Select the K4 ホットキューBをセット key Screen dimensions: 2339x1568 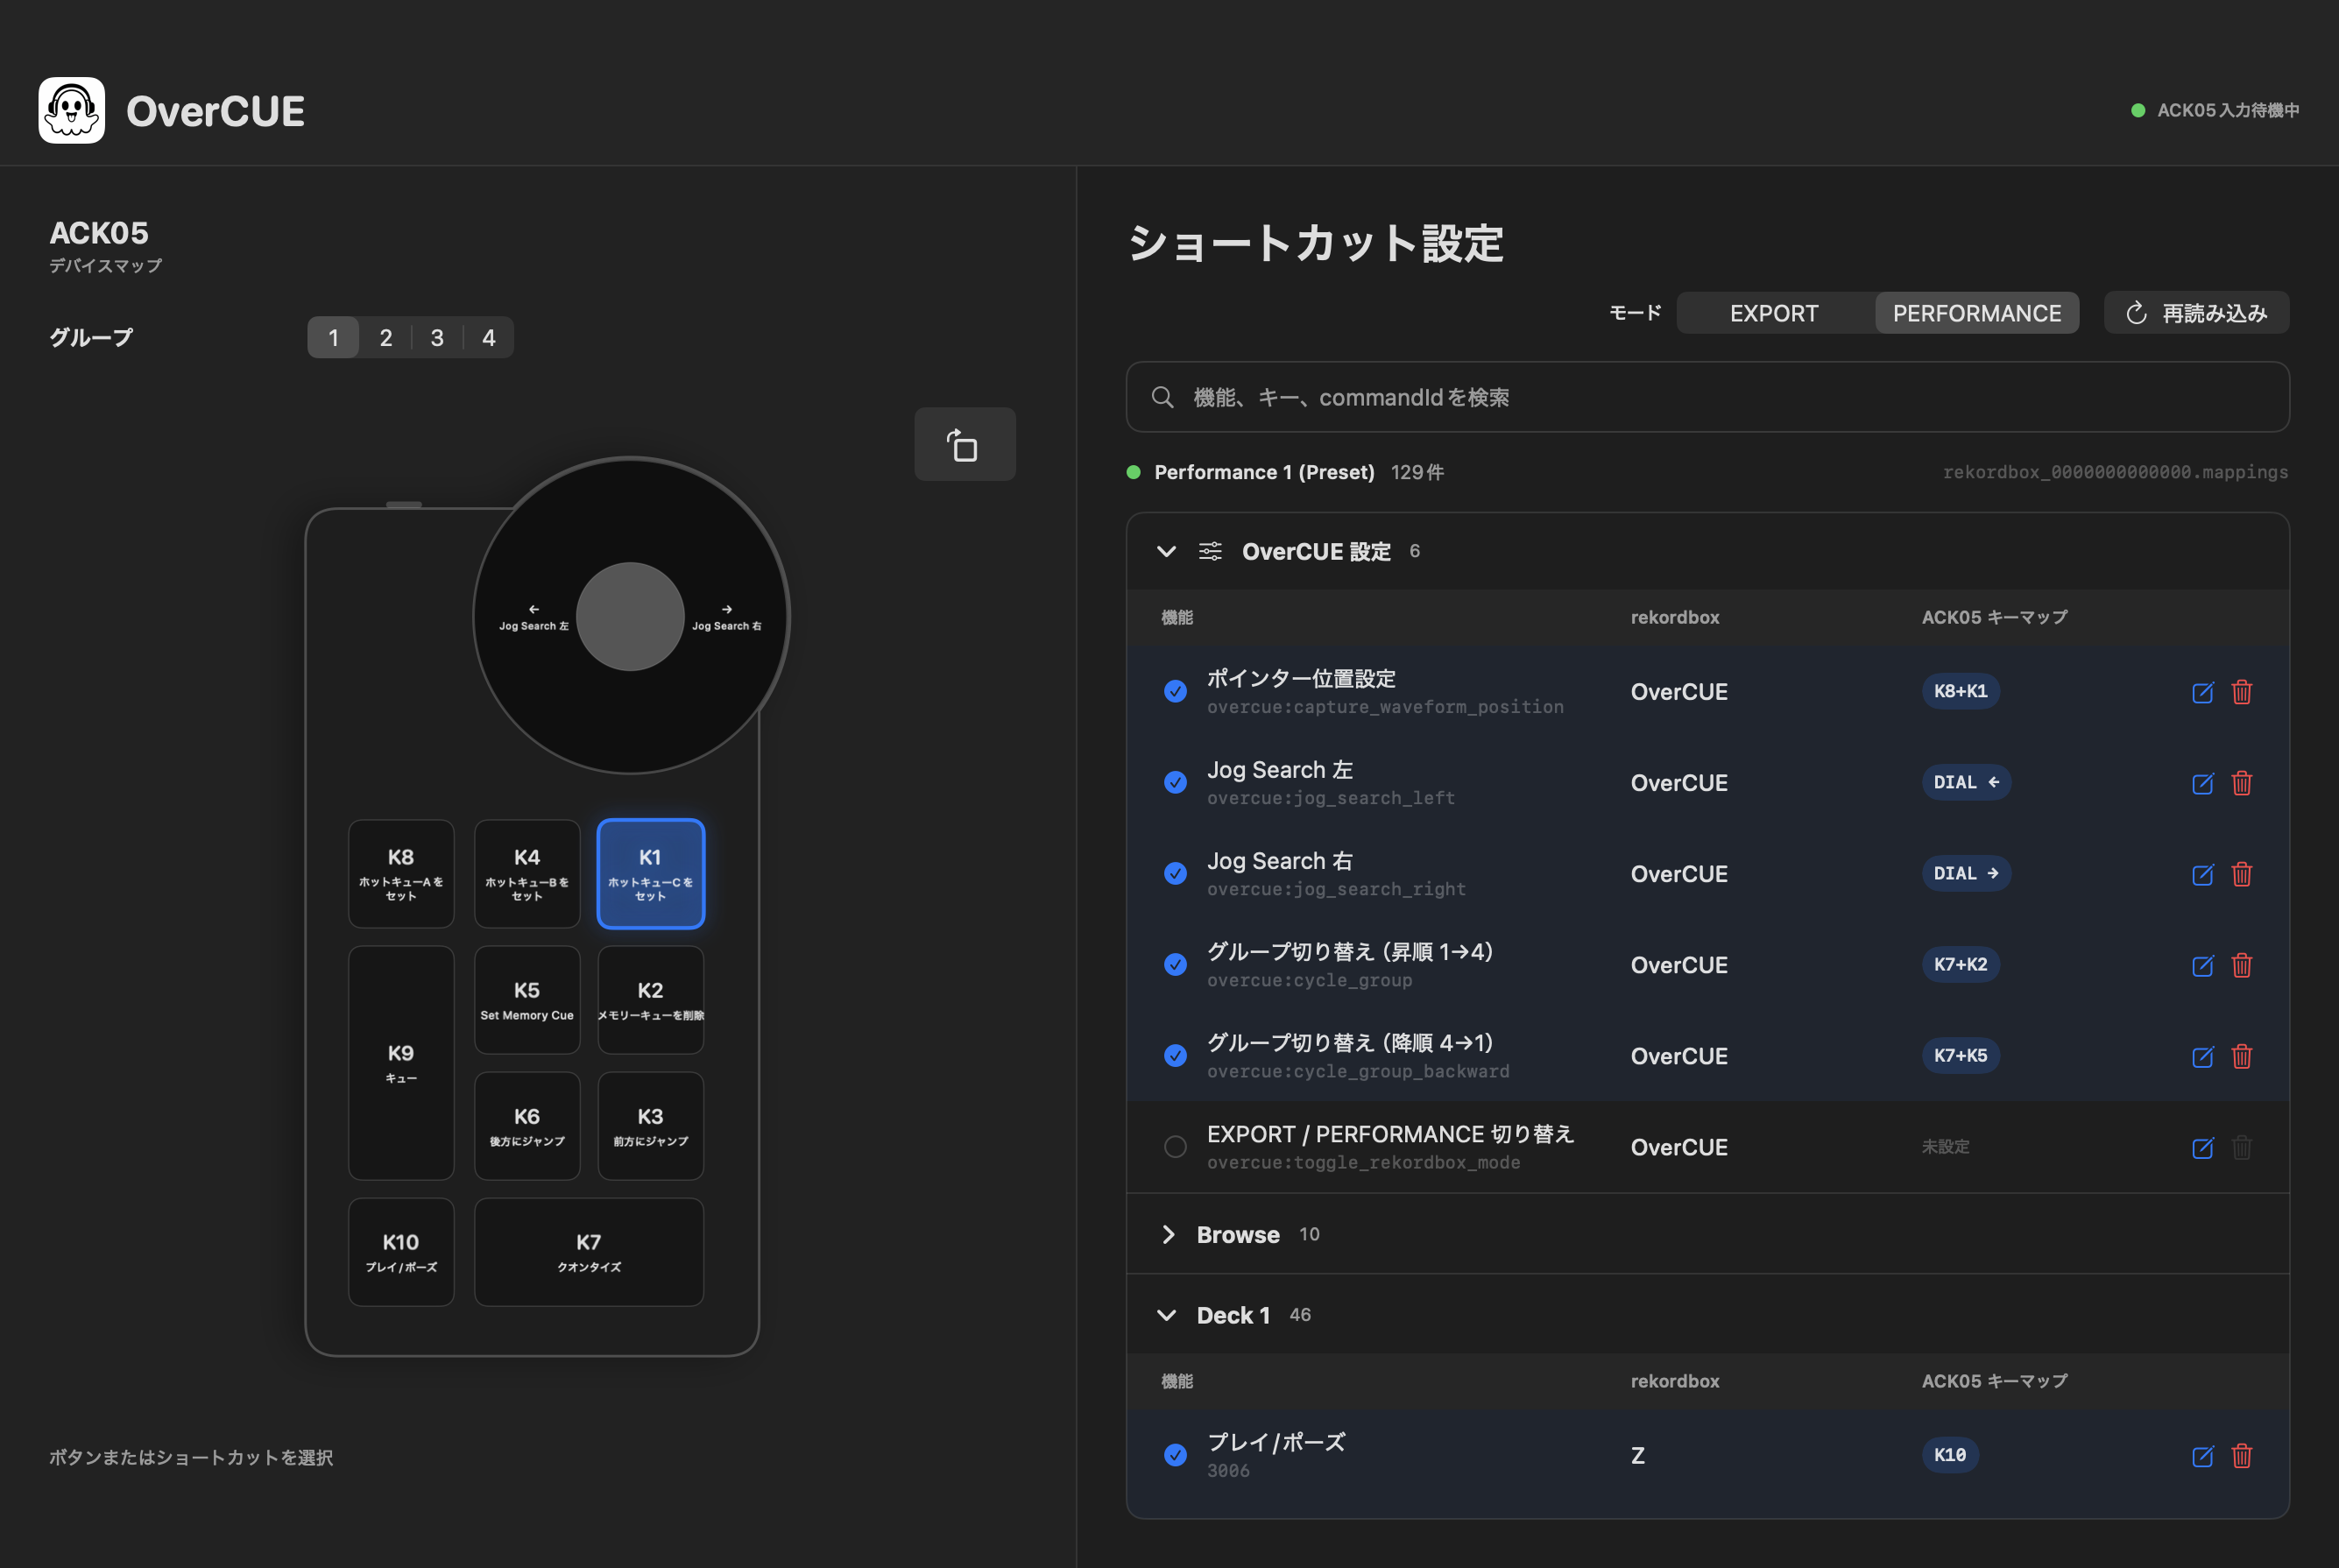pos(527,874)
